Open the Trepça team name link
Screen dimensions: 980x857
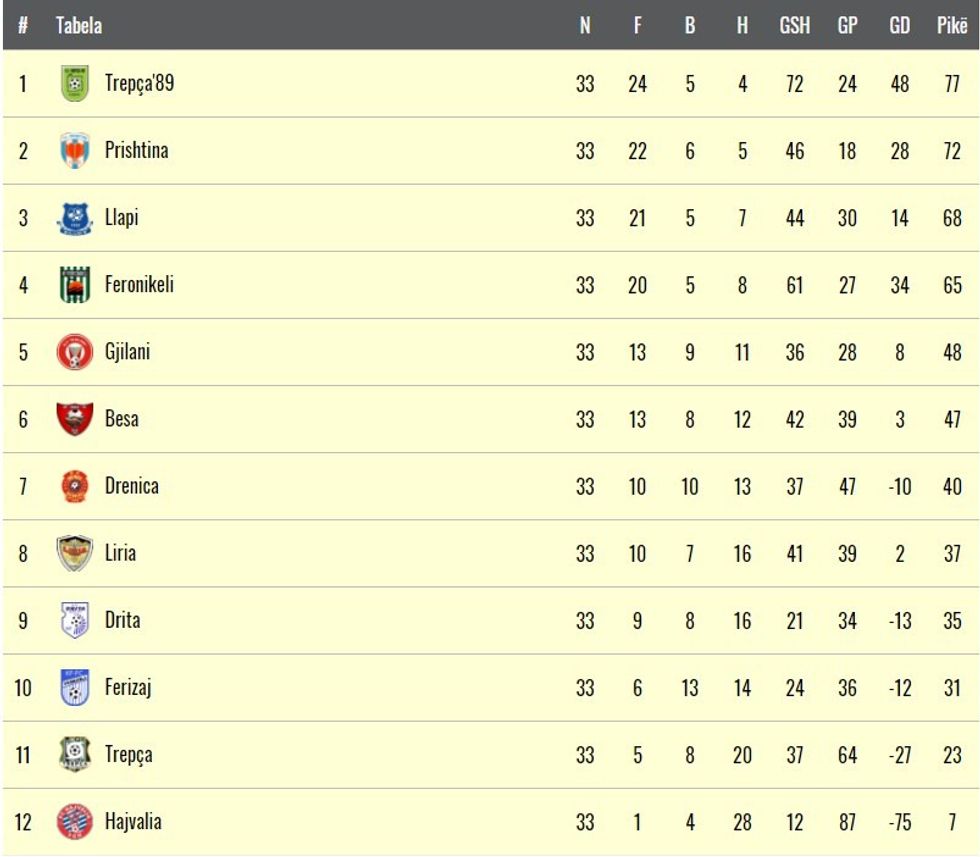point(129,755)
